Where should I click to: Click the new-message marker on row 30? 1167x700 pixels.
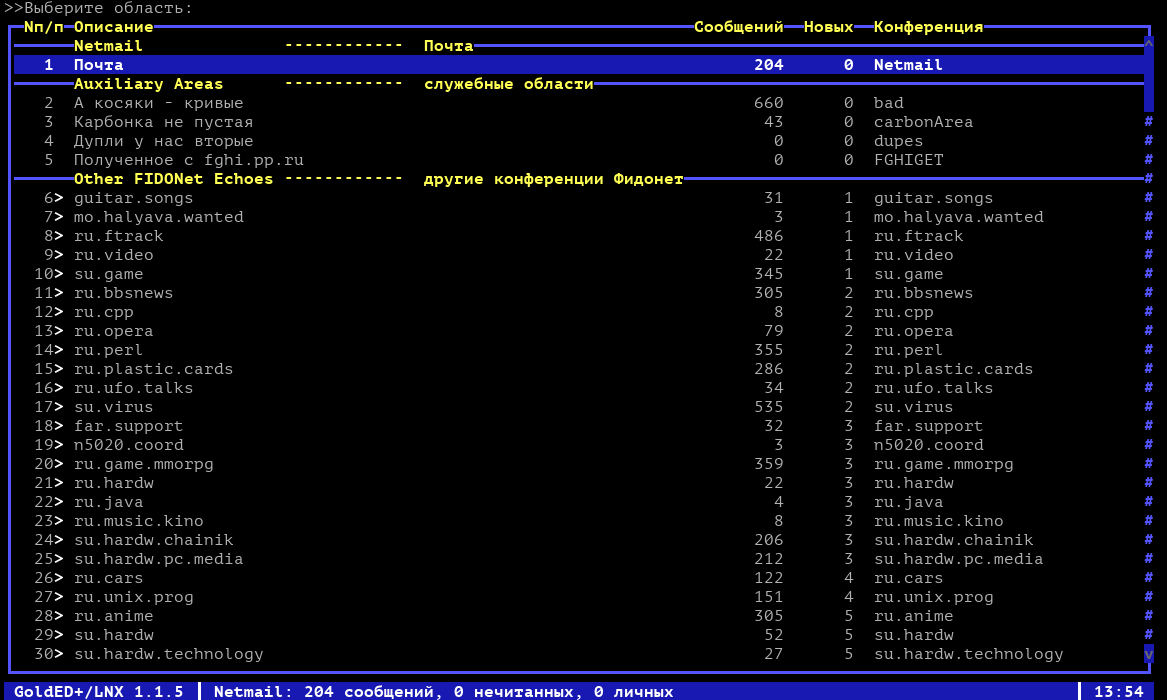point(59,653)
